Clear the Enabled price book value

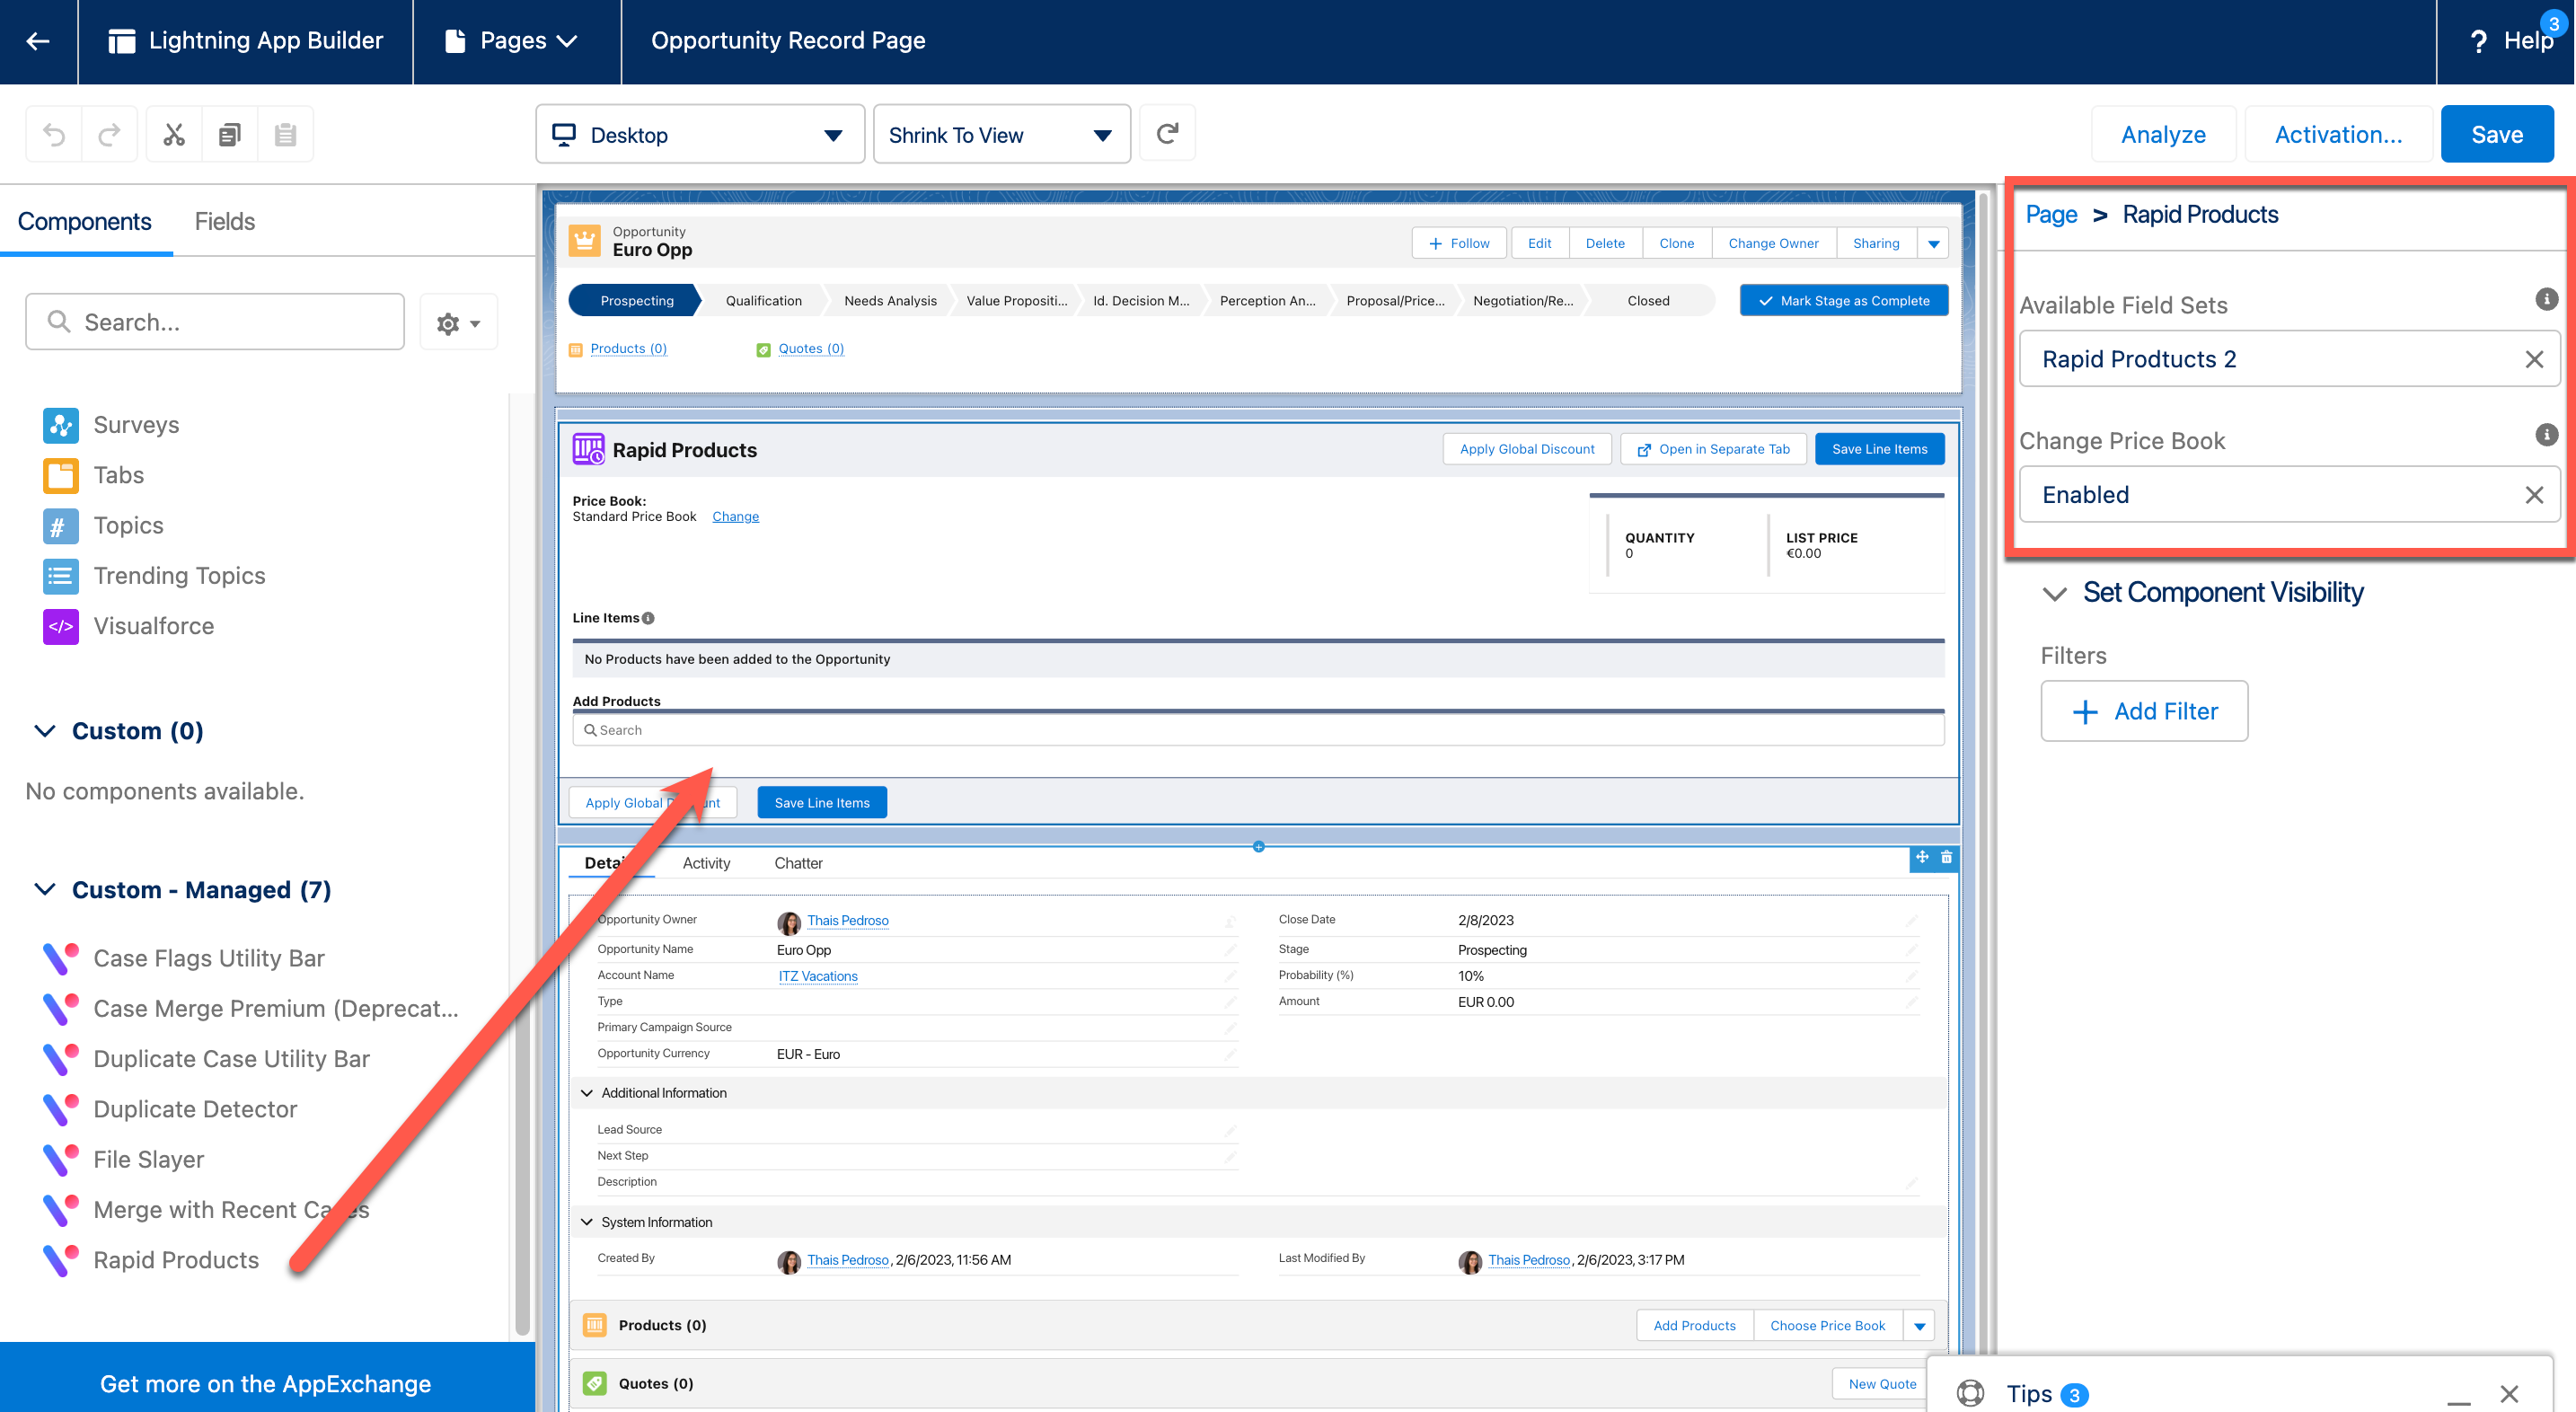tap(2534, 495)
